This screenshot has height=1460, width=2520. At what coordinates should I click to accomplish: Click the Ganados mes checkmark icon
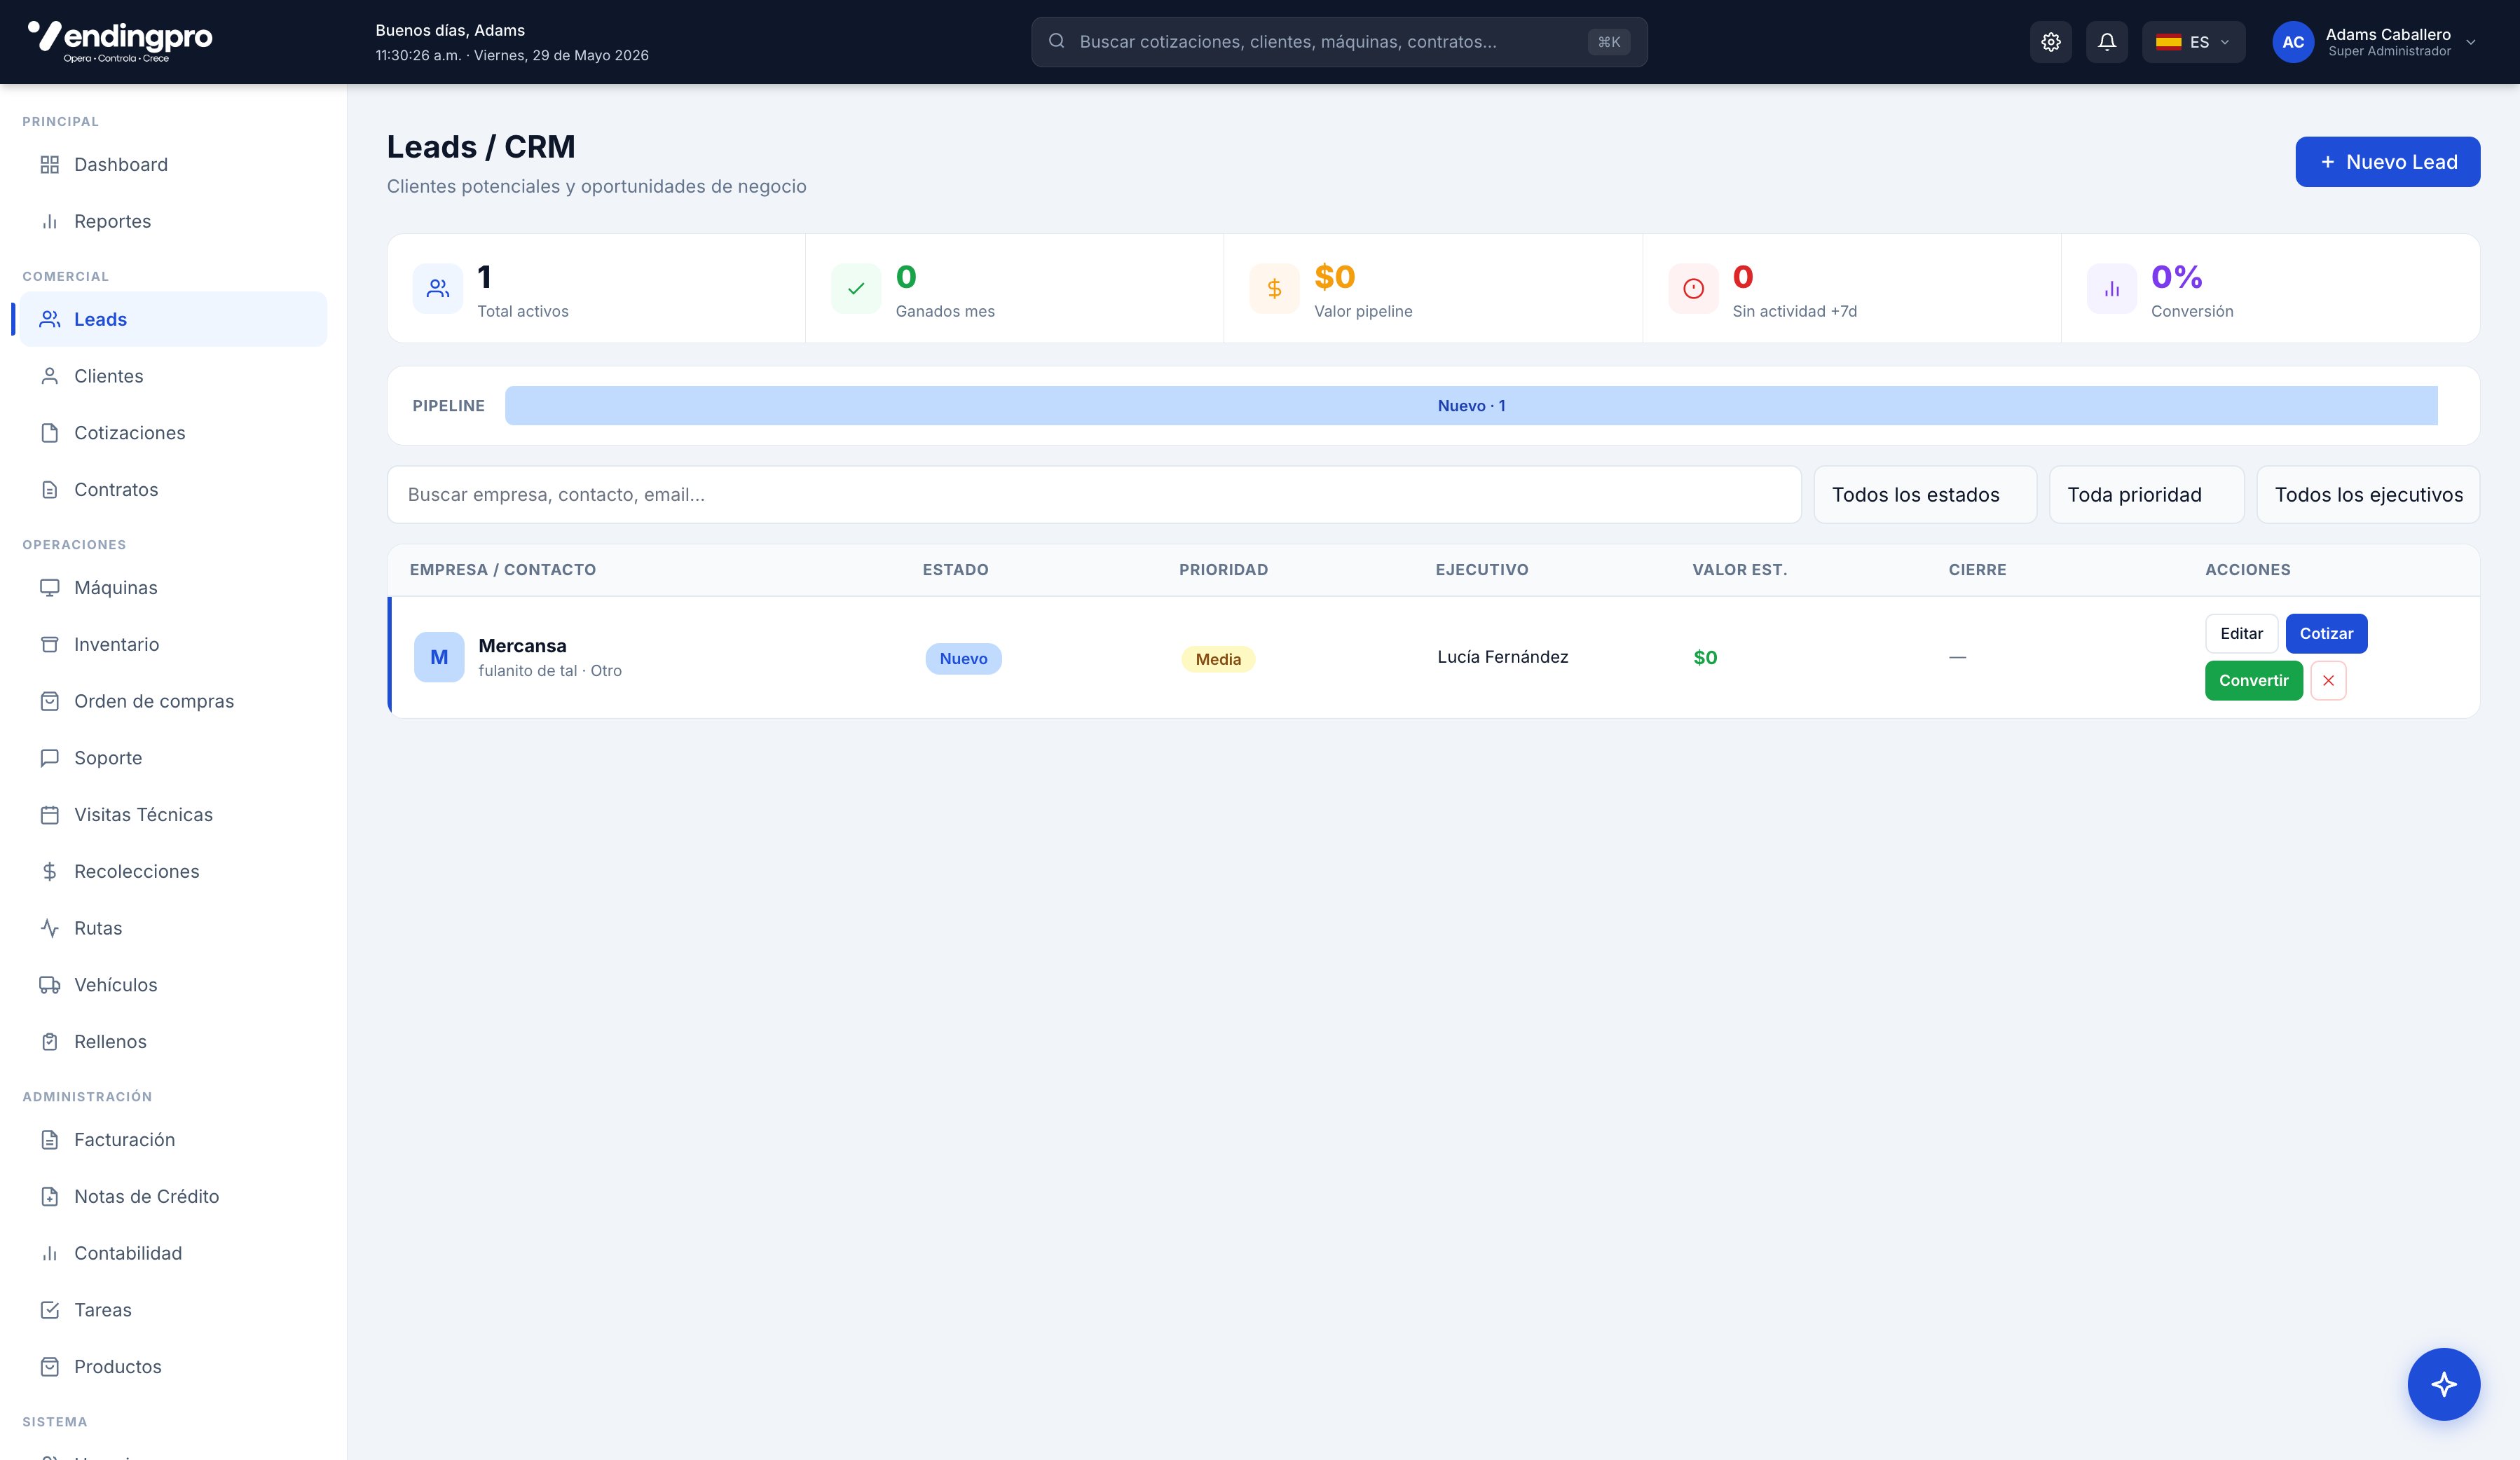(856, 289)
